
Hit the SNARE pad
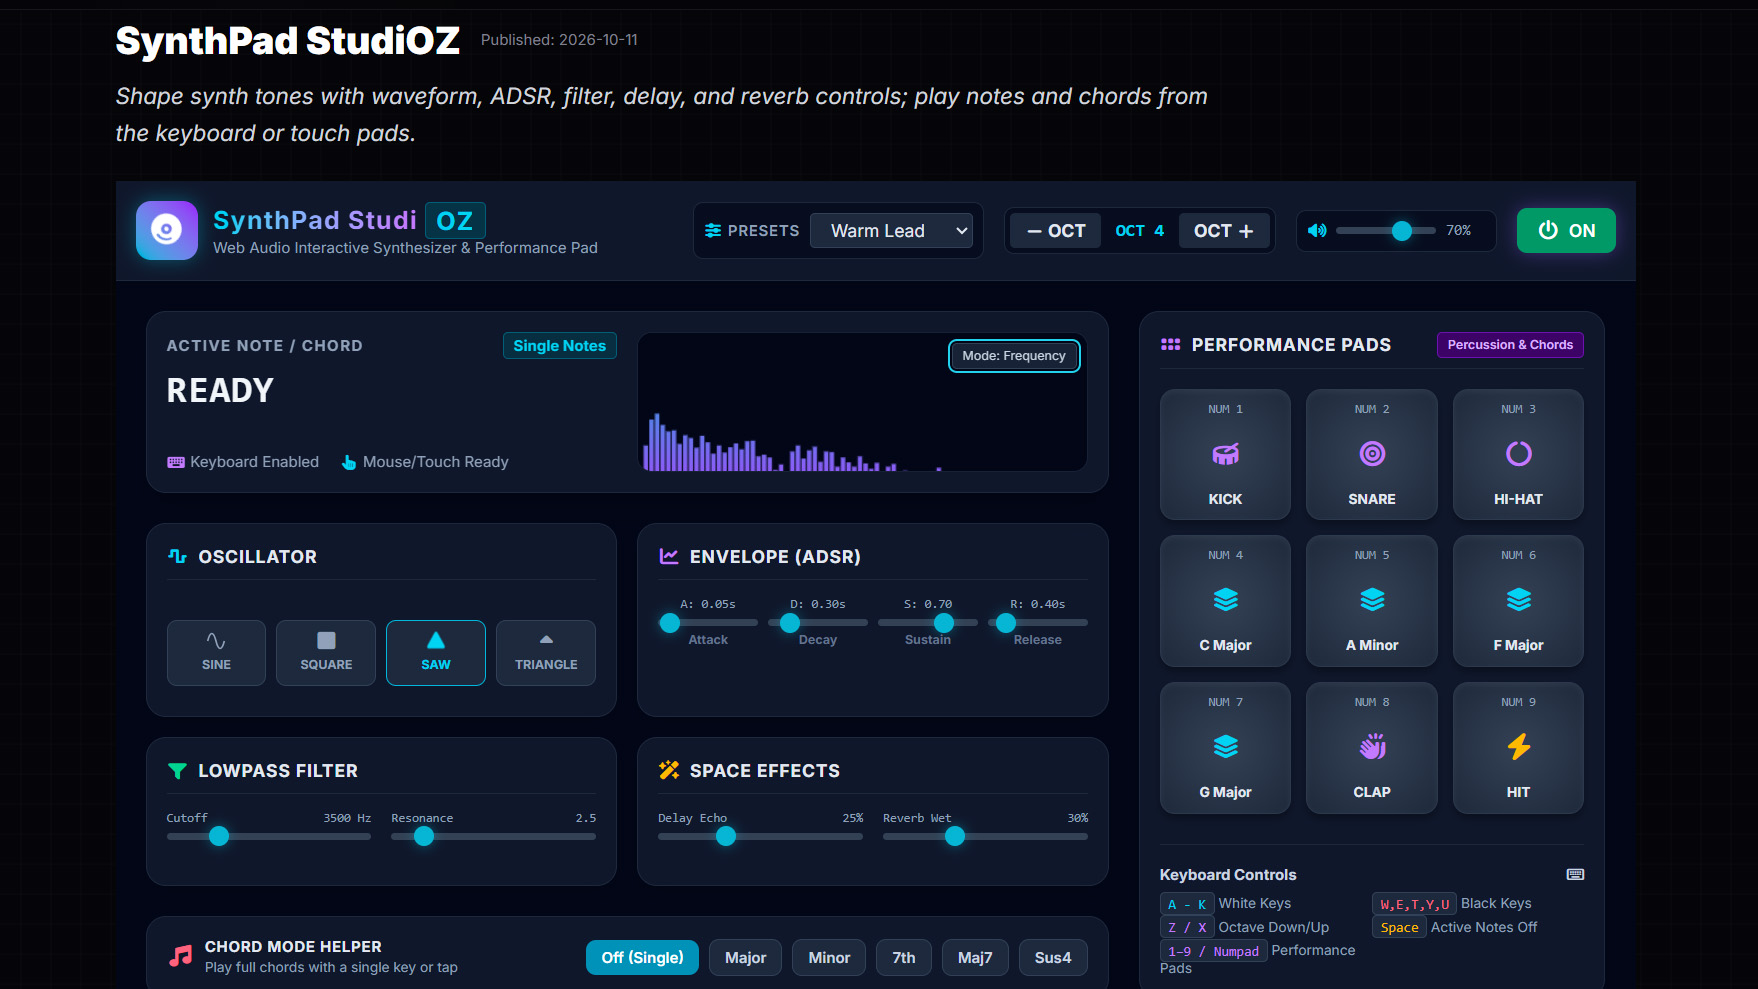(1372, 454)
